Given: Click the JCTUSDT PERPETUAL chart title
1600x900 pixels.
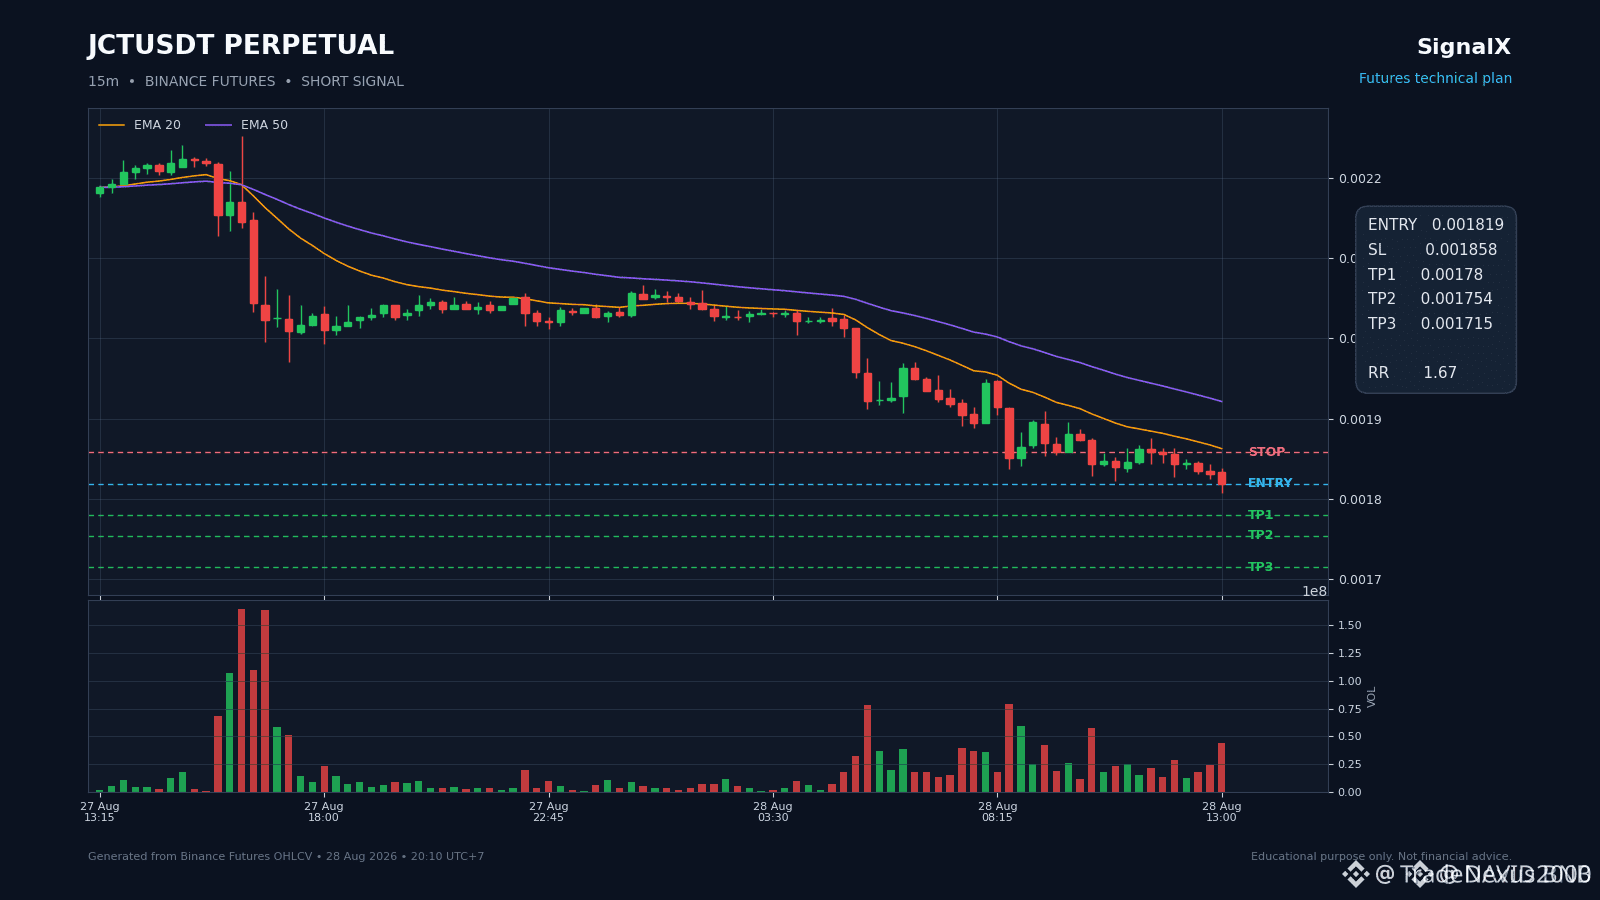Looking at the screenshot, I should coord(241,46).
